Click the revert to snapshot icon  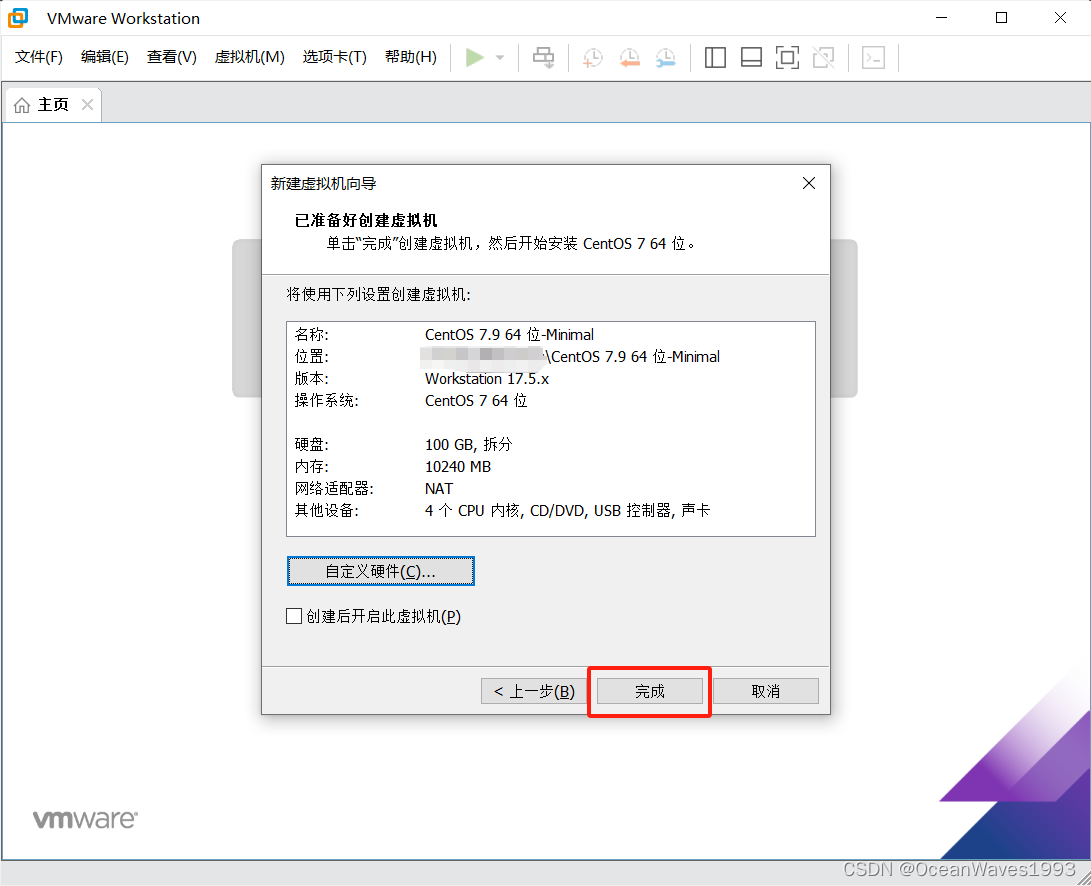click(x=630, y=58)
